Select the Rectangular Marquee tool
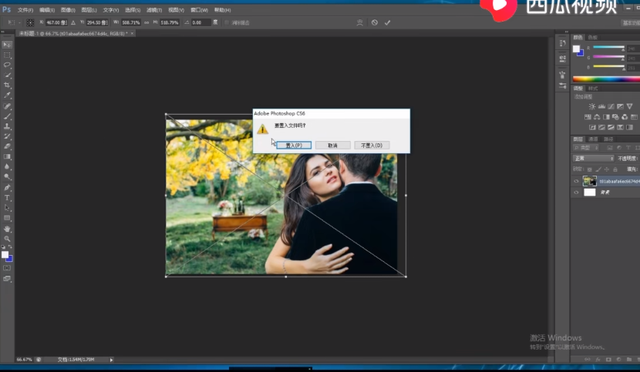The width and height of the screenshot is (640, 372). click(x=7, y=55)
